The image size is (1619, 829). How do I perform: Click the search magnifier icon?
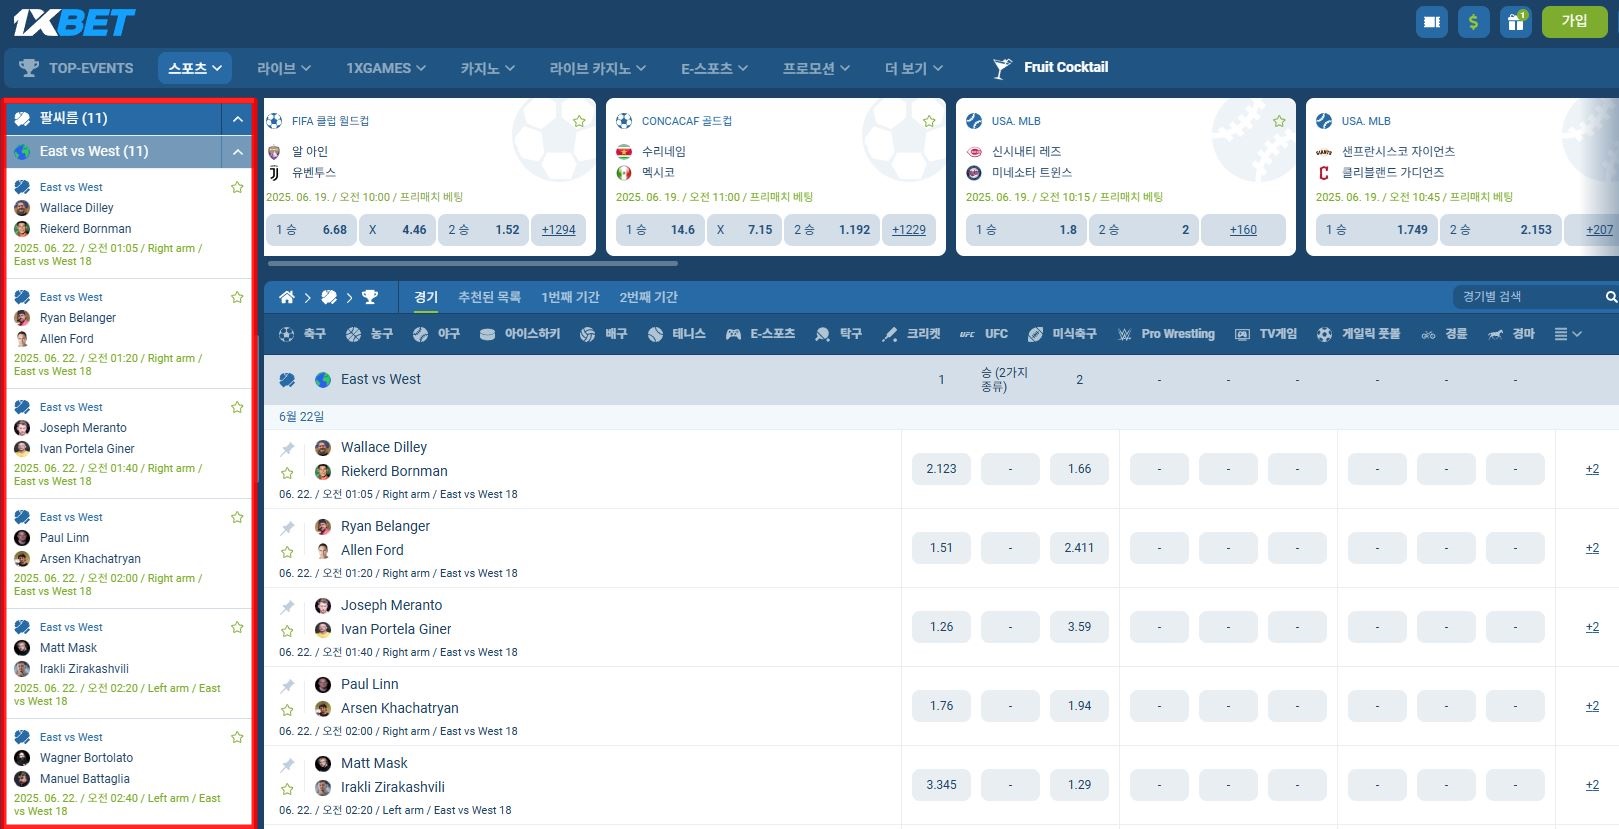1611,297
